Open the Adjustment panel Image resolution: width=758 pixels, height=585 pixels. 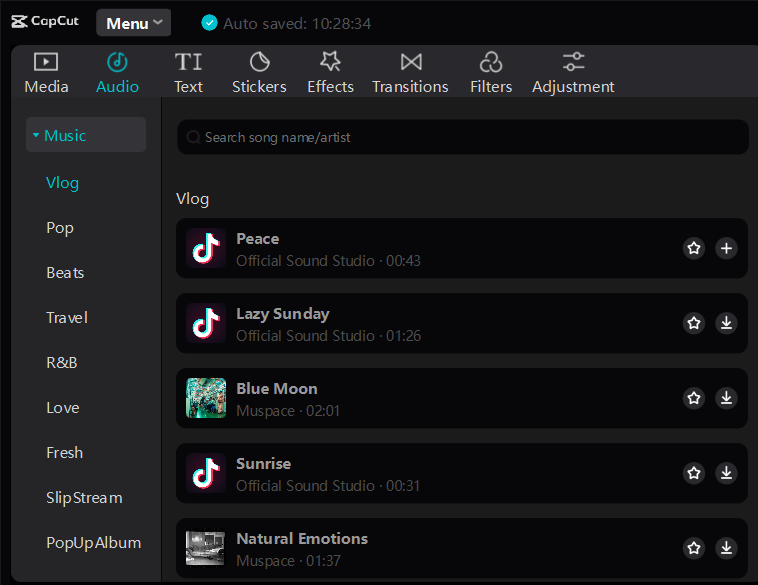pos(573,72)
